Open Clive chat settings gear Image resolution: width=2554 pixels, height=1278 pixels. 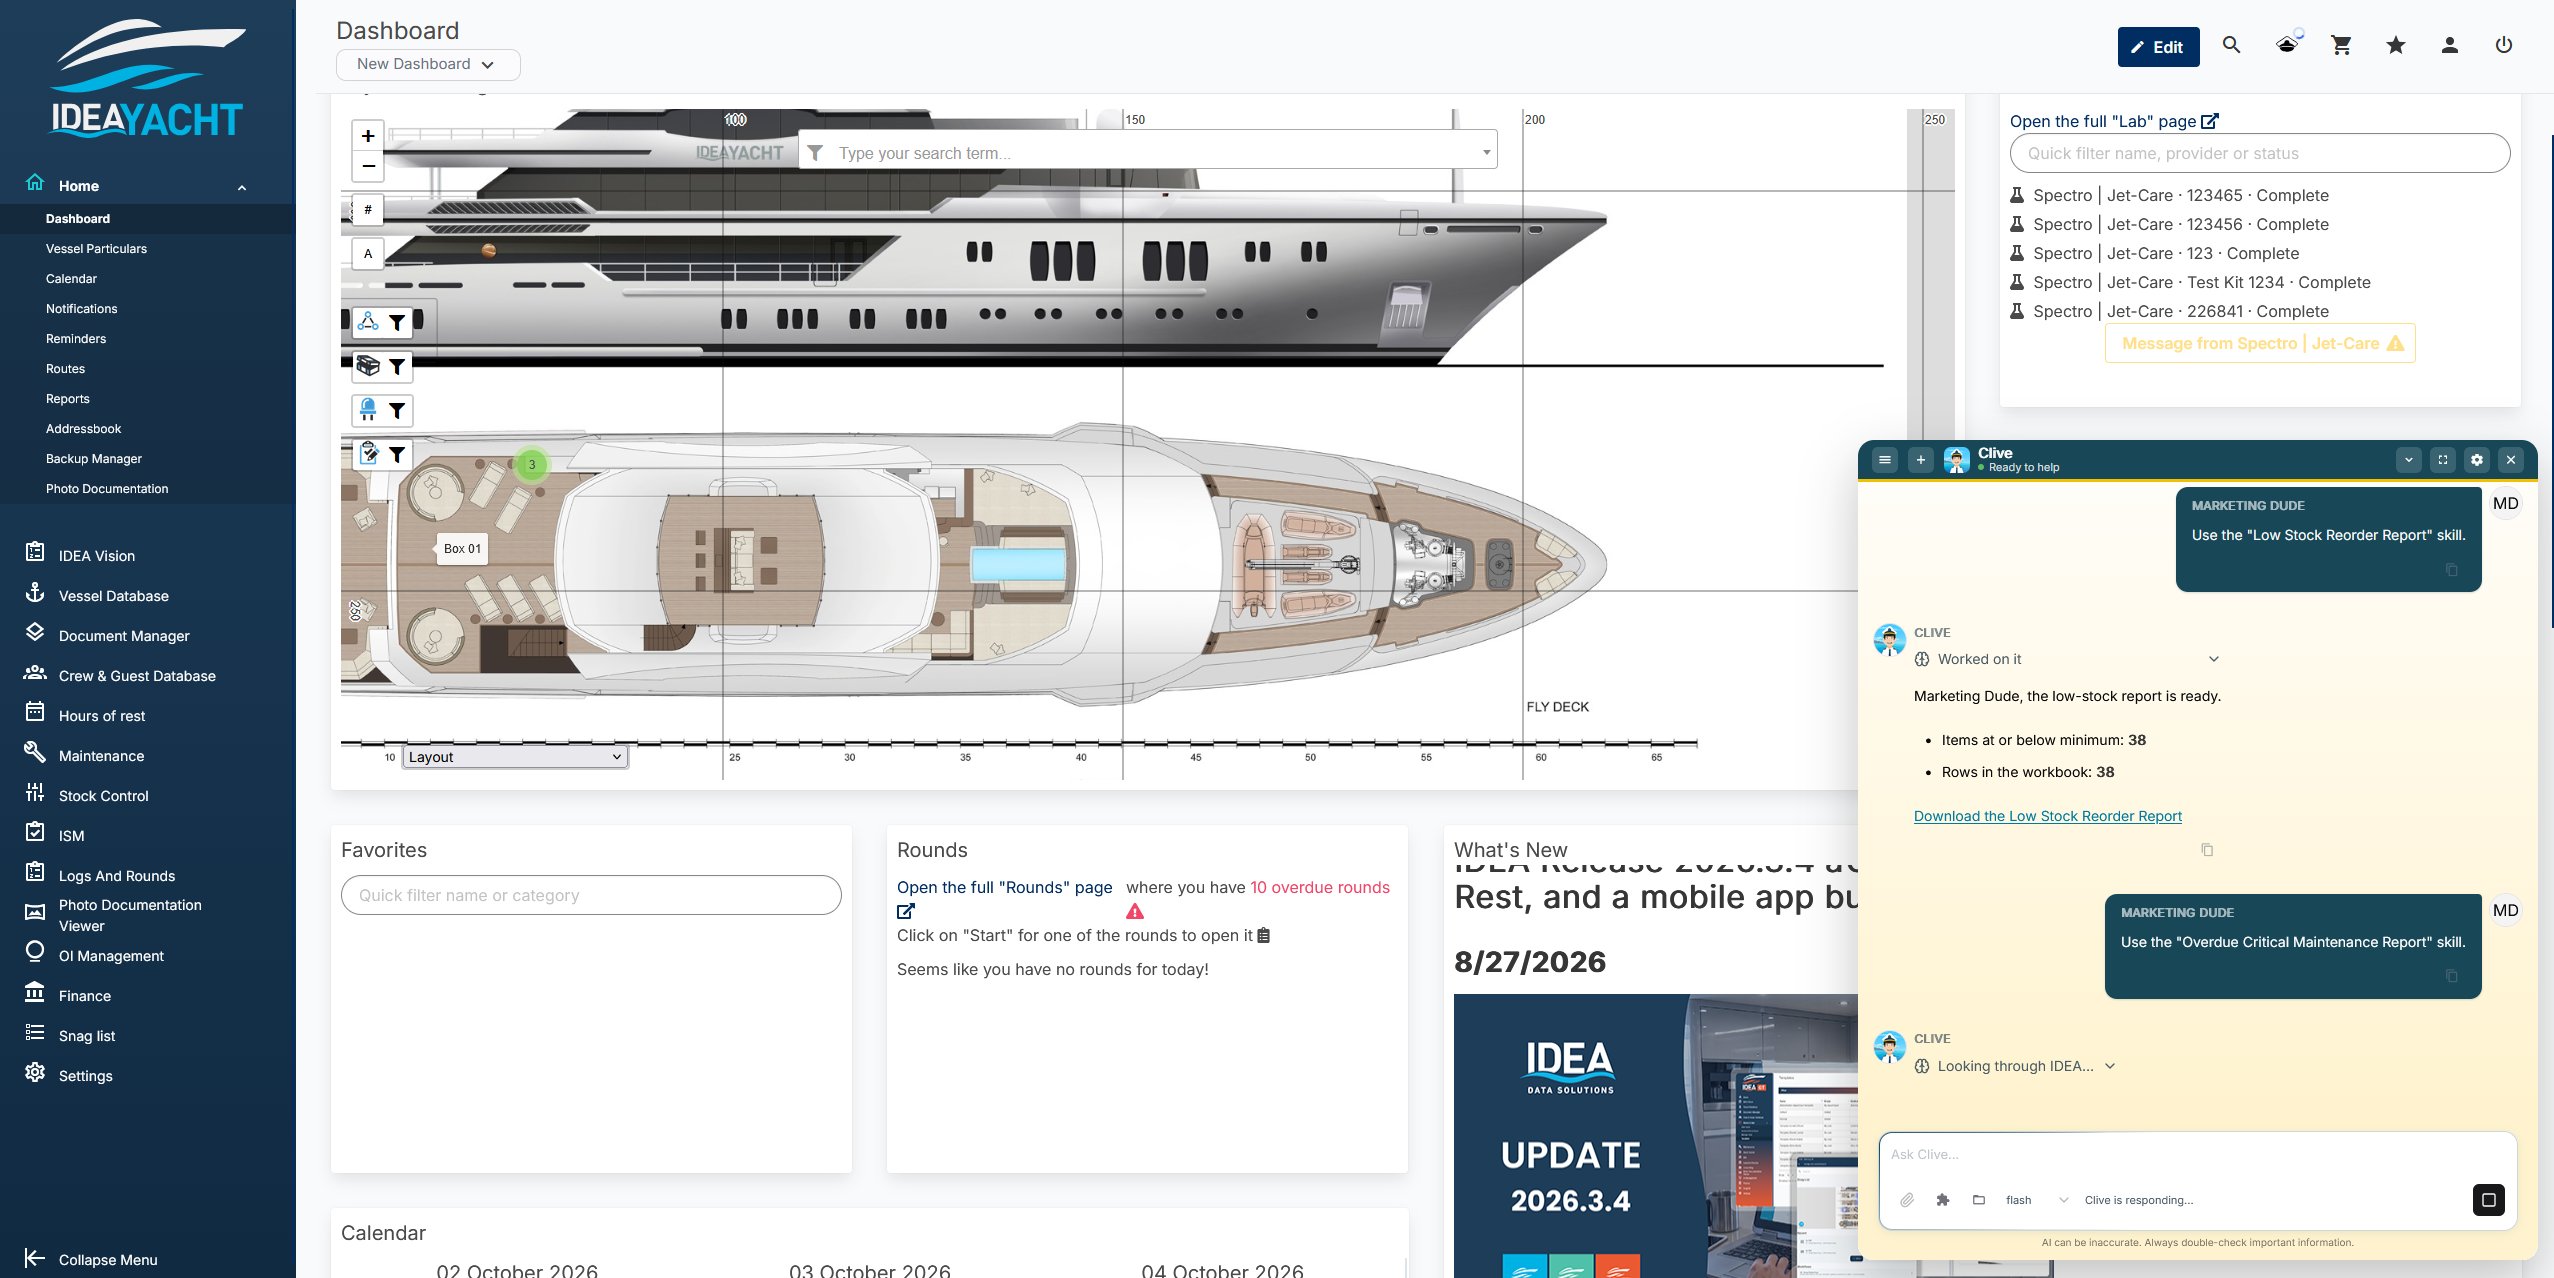coord(2477,460)
